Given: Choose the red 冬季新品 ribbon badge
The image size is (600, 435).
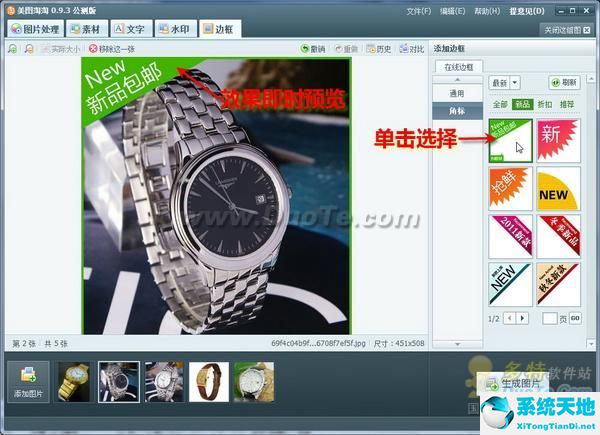Looking at the screenshot, I should click(x=559, y=236).
